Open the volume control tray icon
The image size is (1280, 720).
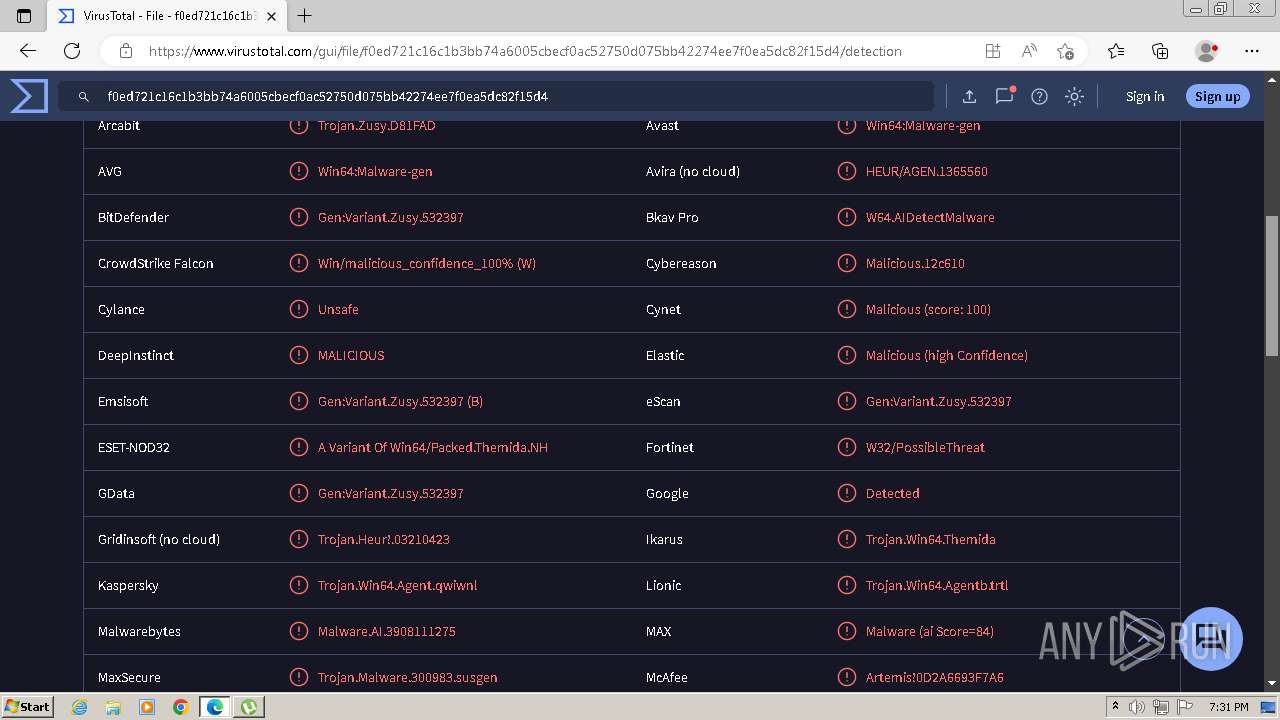point(1138,707)
